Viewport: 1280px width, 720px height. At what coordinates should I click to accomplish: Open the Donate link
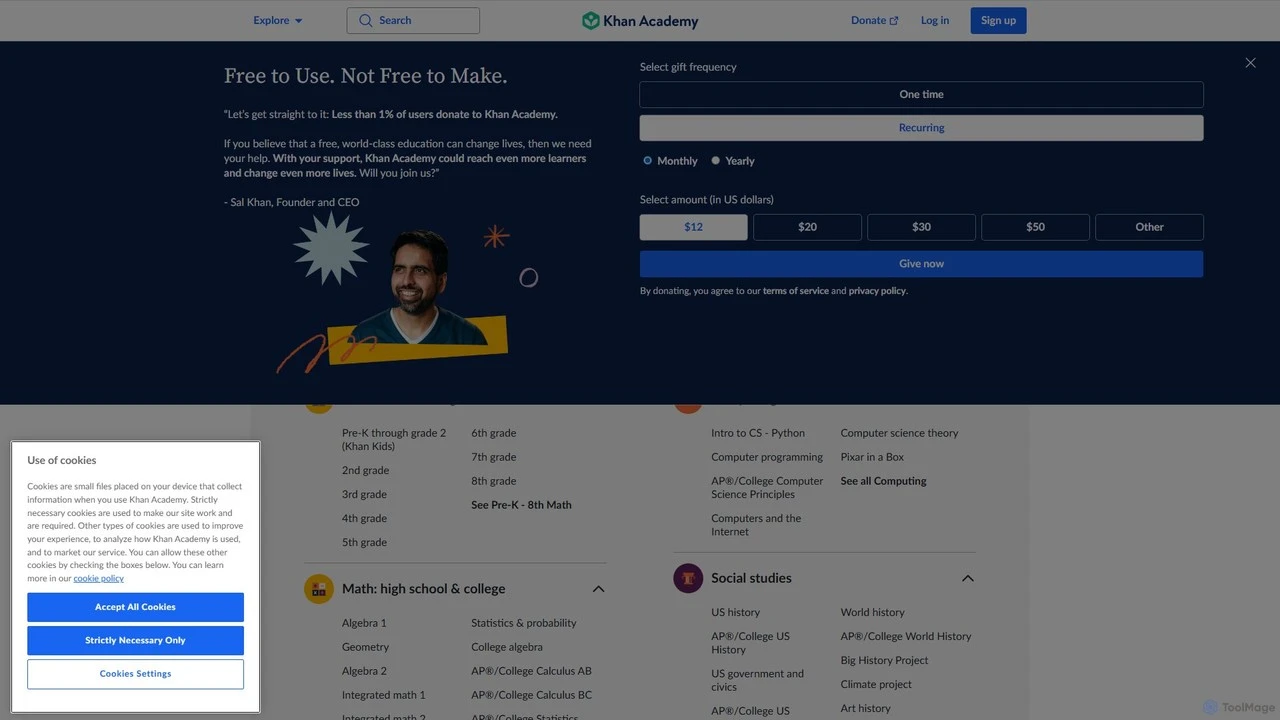874,20
